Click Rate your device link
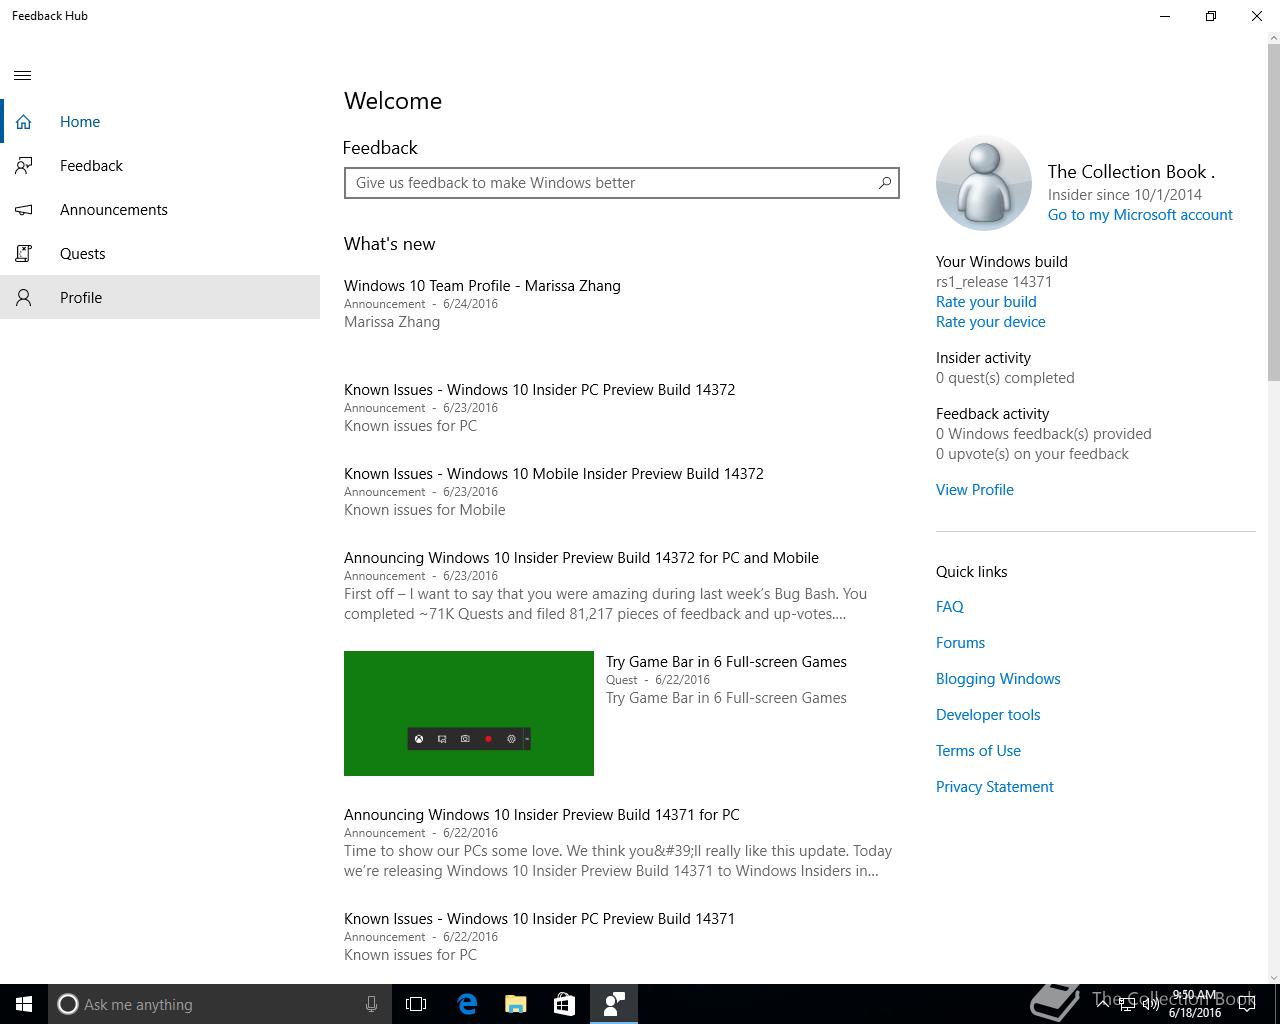The width and height of the screenshot is (1280, 1024). coord(991,322)
